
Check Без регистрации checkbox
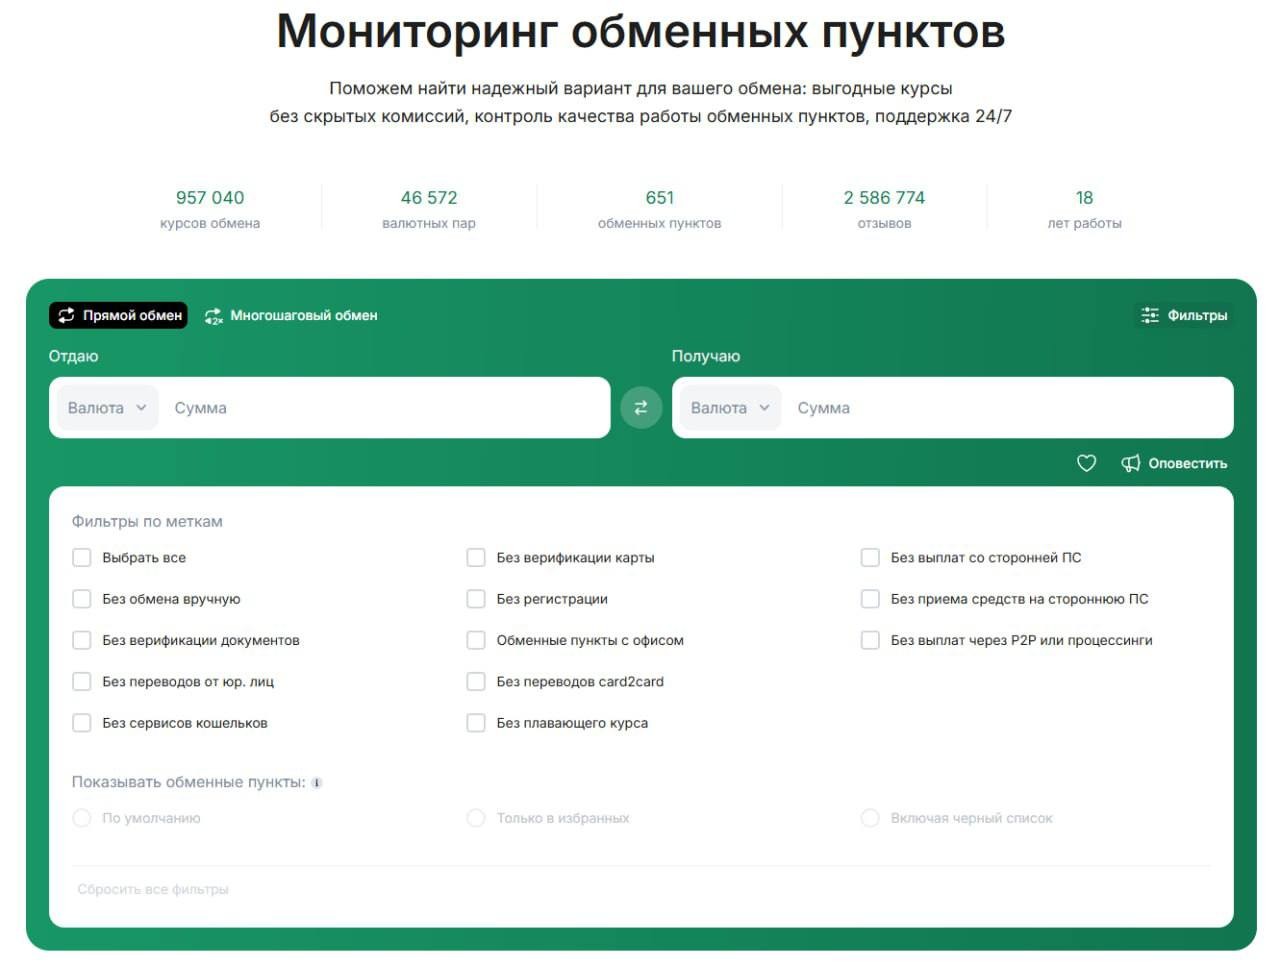click(476, 599)
